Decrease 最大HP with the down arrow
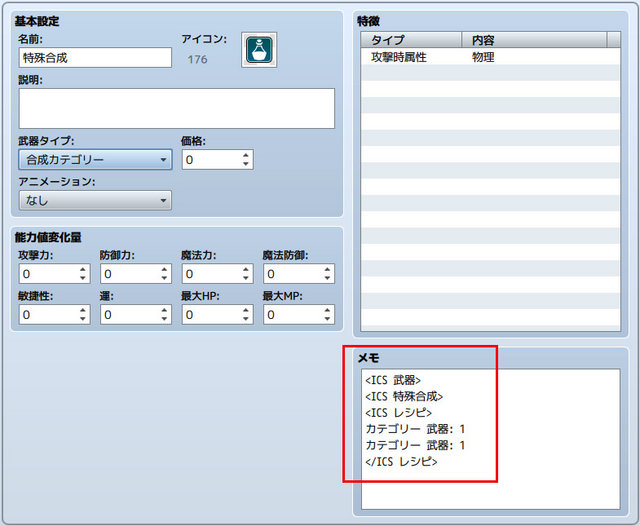The height and width of the screenshot is (526, 640). (x=246, y=319)
